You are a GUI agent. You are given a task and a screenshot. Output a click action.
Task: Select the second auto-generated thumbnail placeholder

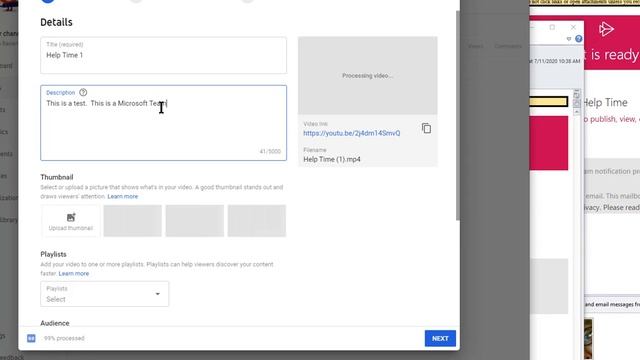(x=195, y=221)
